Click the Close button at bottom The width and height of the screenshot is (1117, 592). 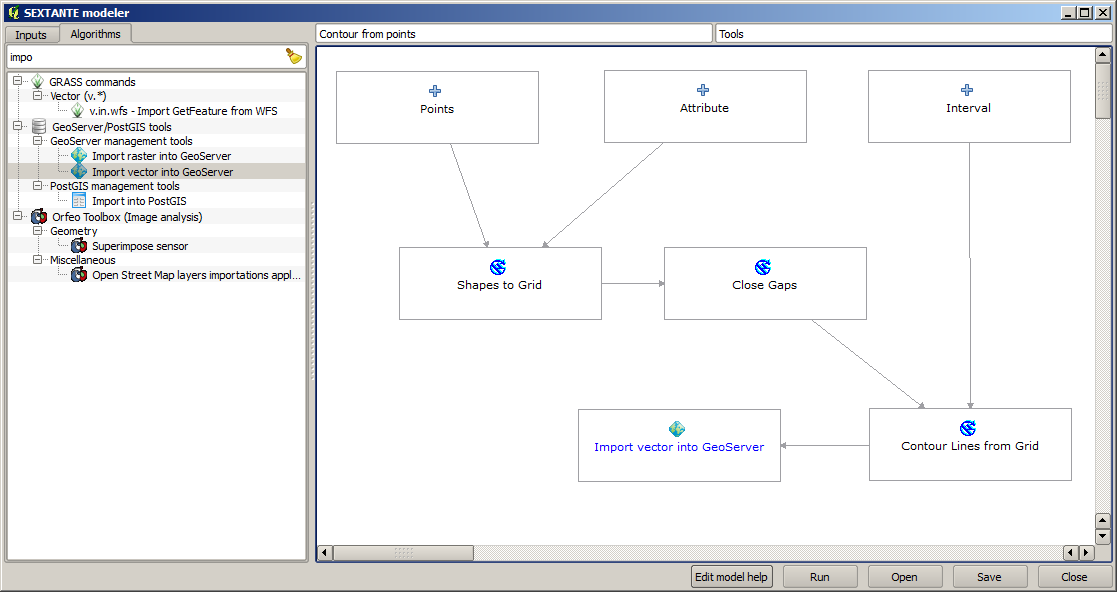pos(1074,577)
